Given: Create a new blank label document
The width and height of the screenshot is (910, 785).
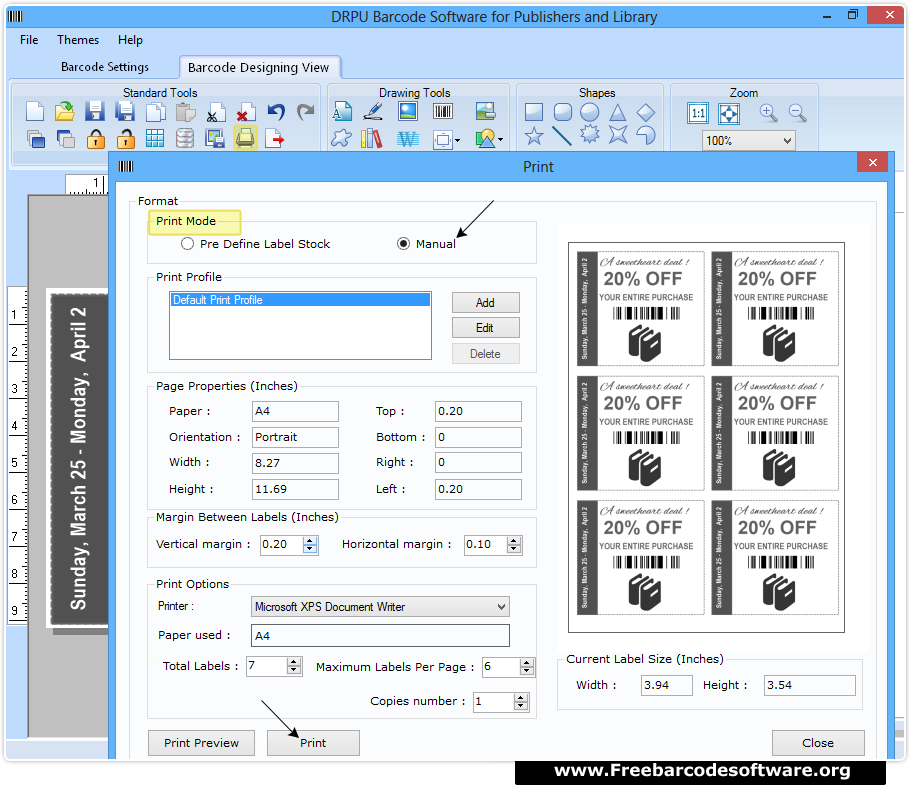Looking at the screenshot, I should click(x=35, y=111).
